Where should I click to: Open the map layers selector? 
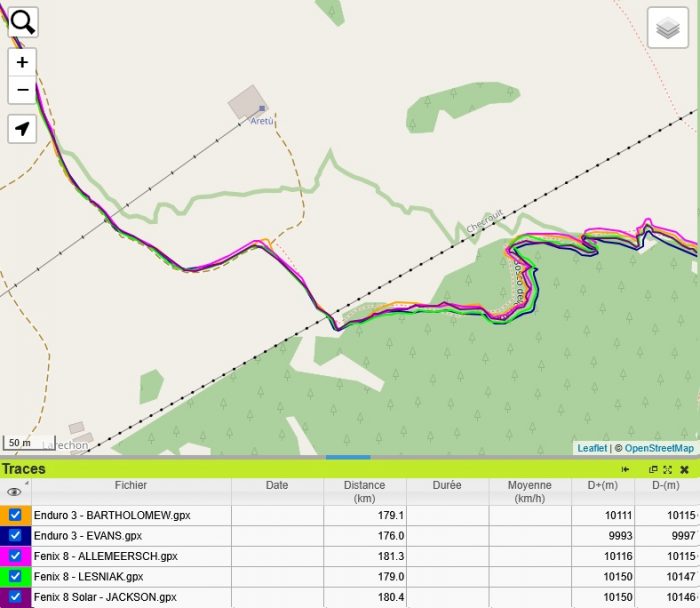click(669, 28)
